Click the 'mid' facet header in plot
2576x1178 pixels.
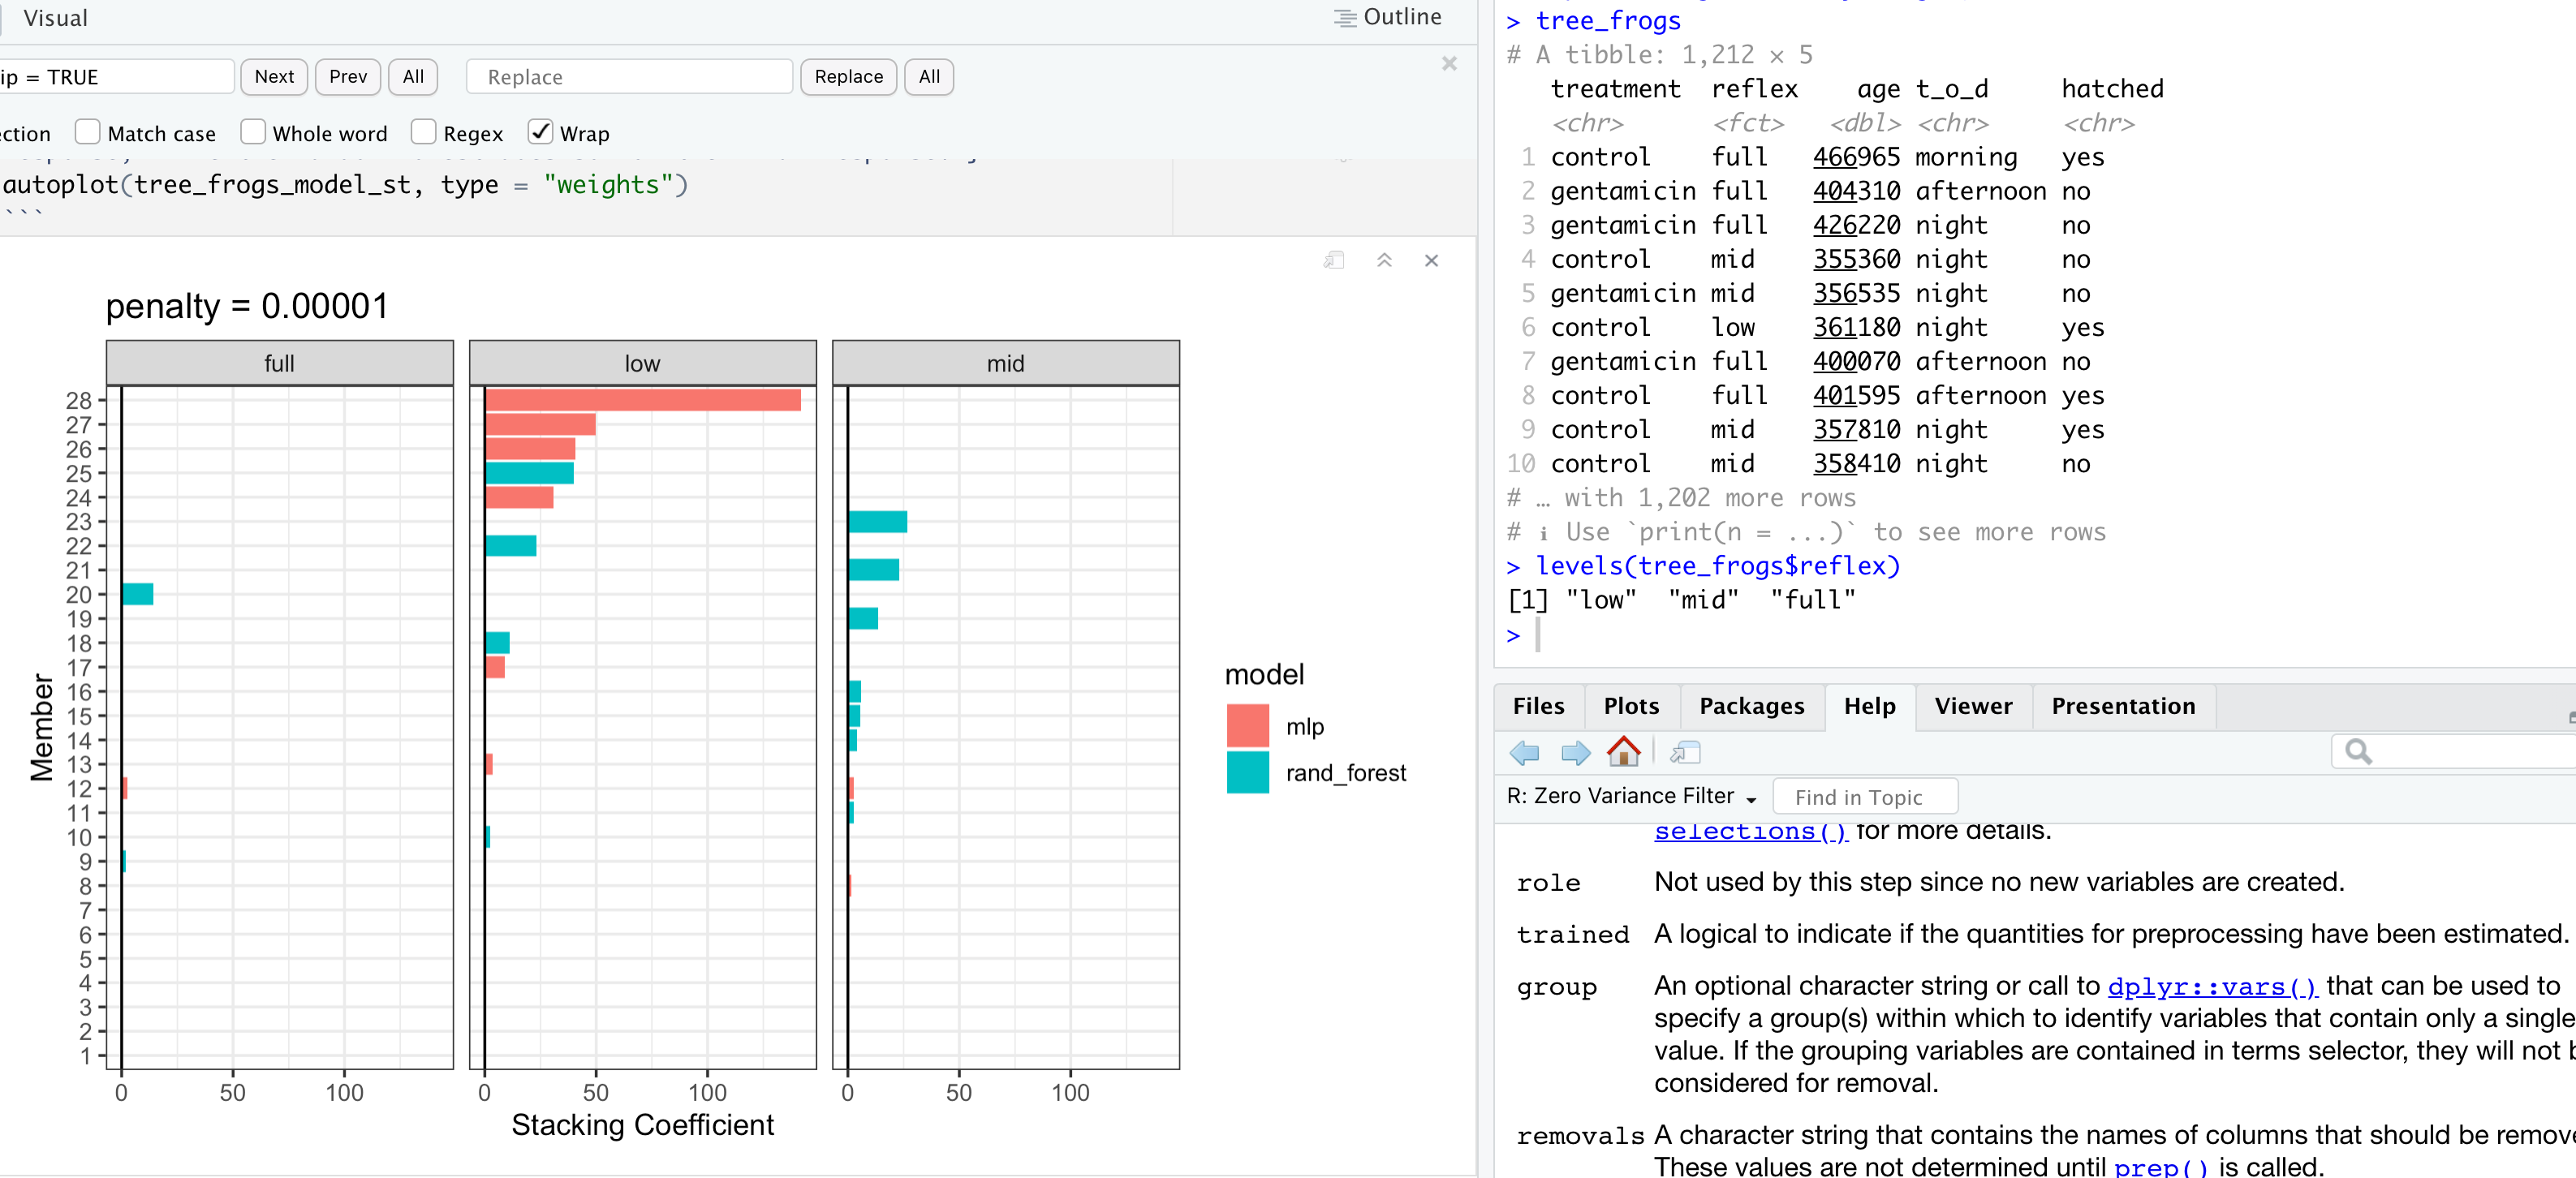[1005, 363]
